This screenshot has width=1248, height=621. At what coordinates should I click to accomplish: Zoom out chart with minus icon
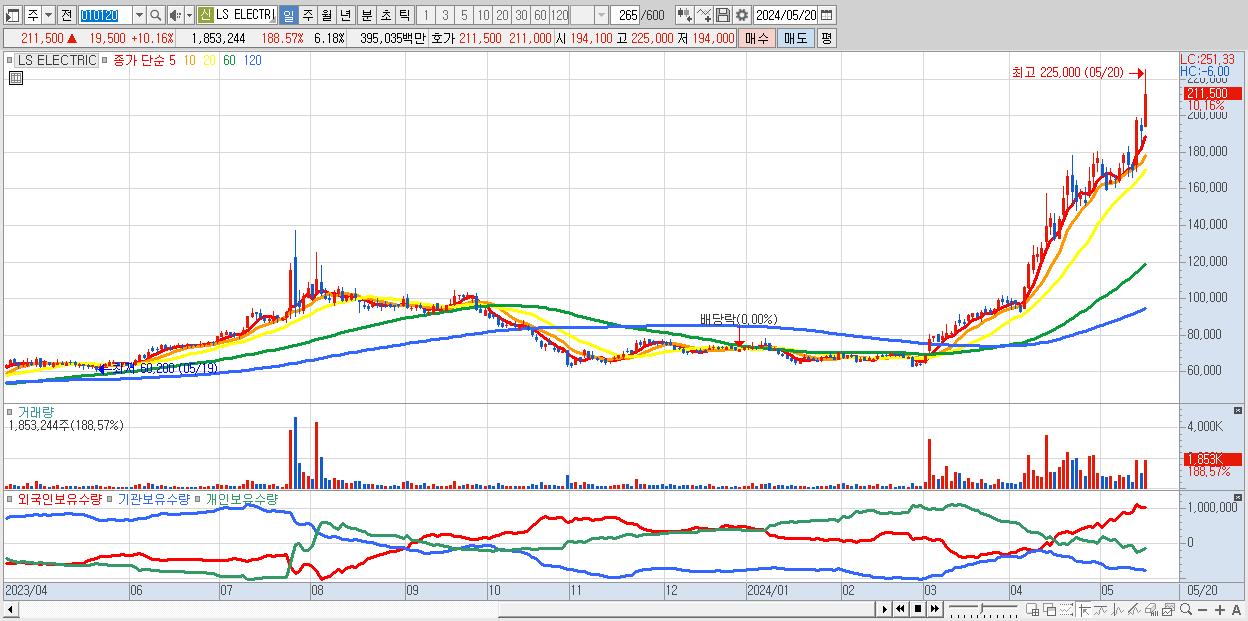1203,610
